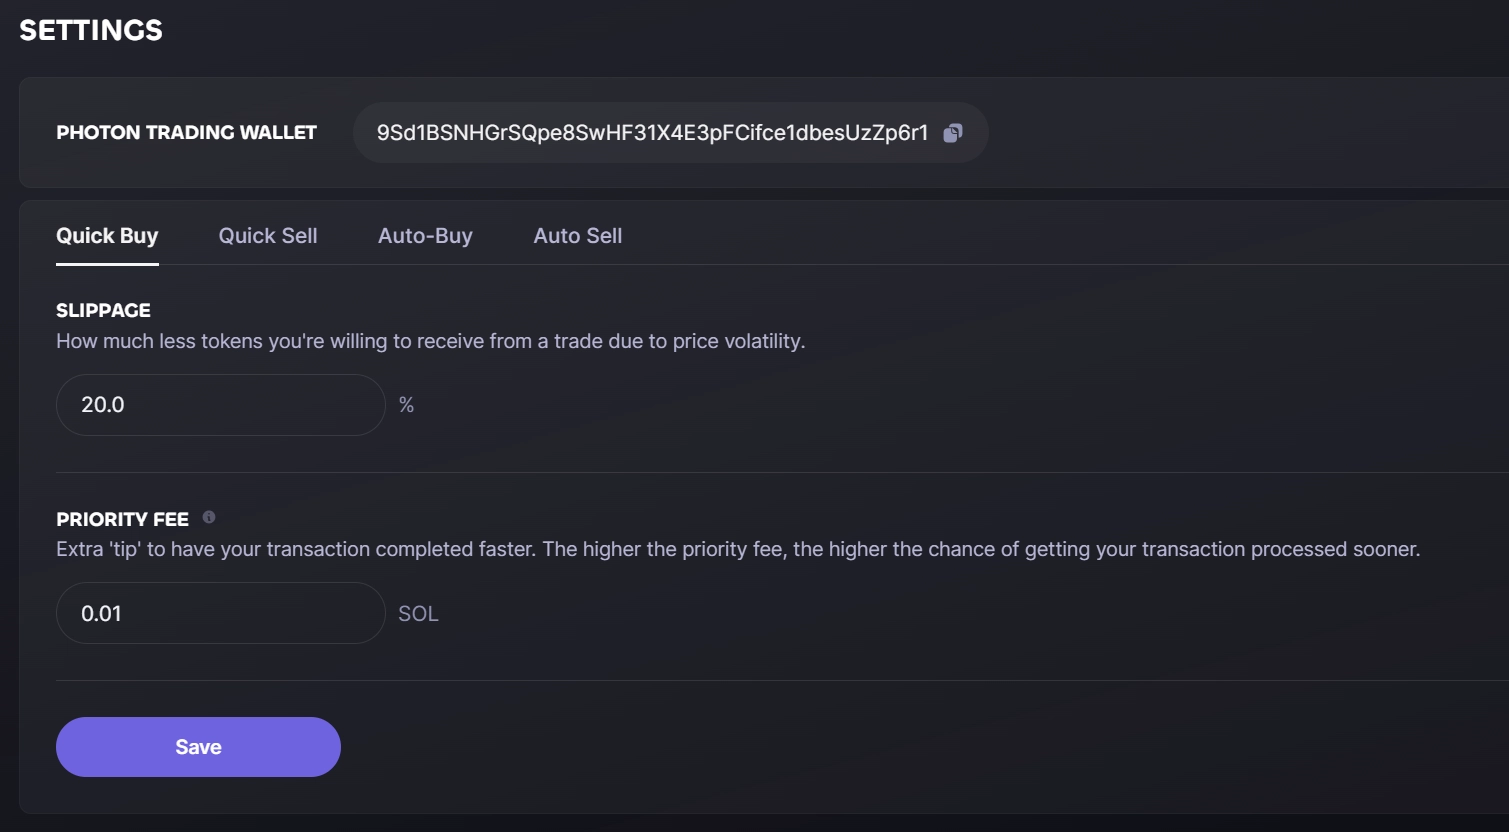Image resolution: width=1509 pixels, height=832 pixels.
Task: Click the SLIPPAGE section label
Action: (x=103, y=310)
